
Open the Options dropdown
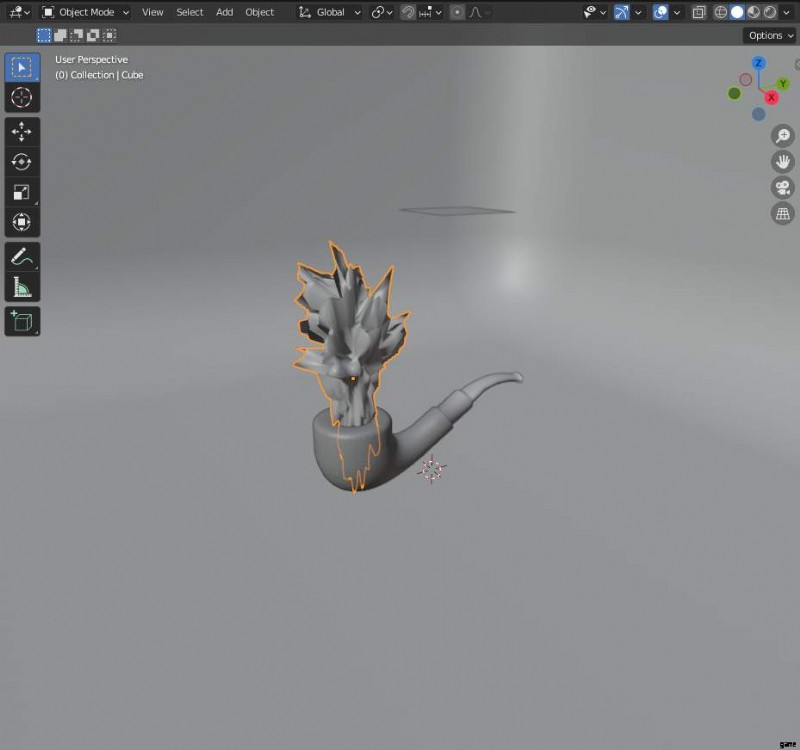[x=770, y=35]
